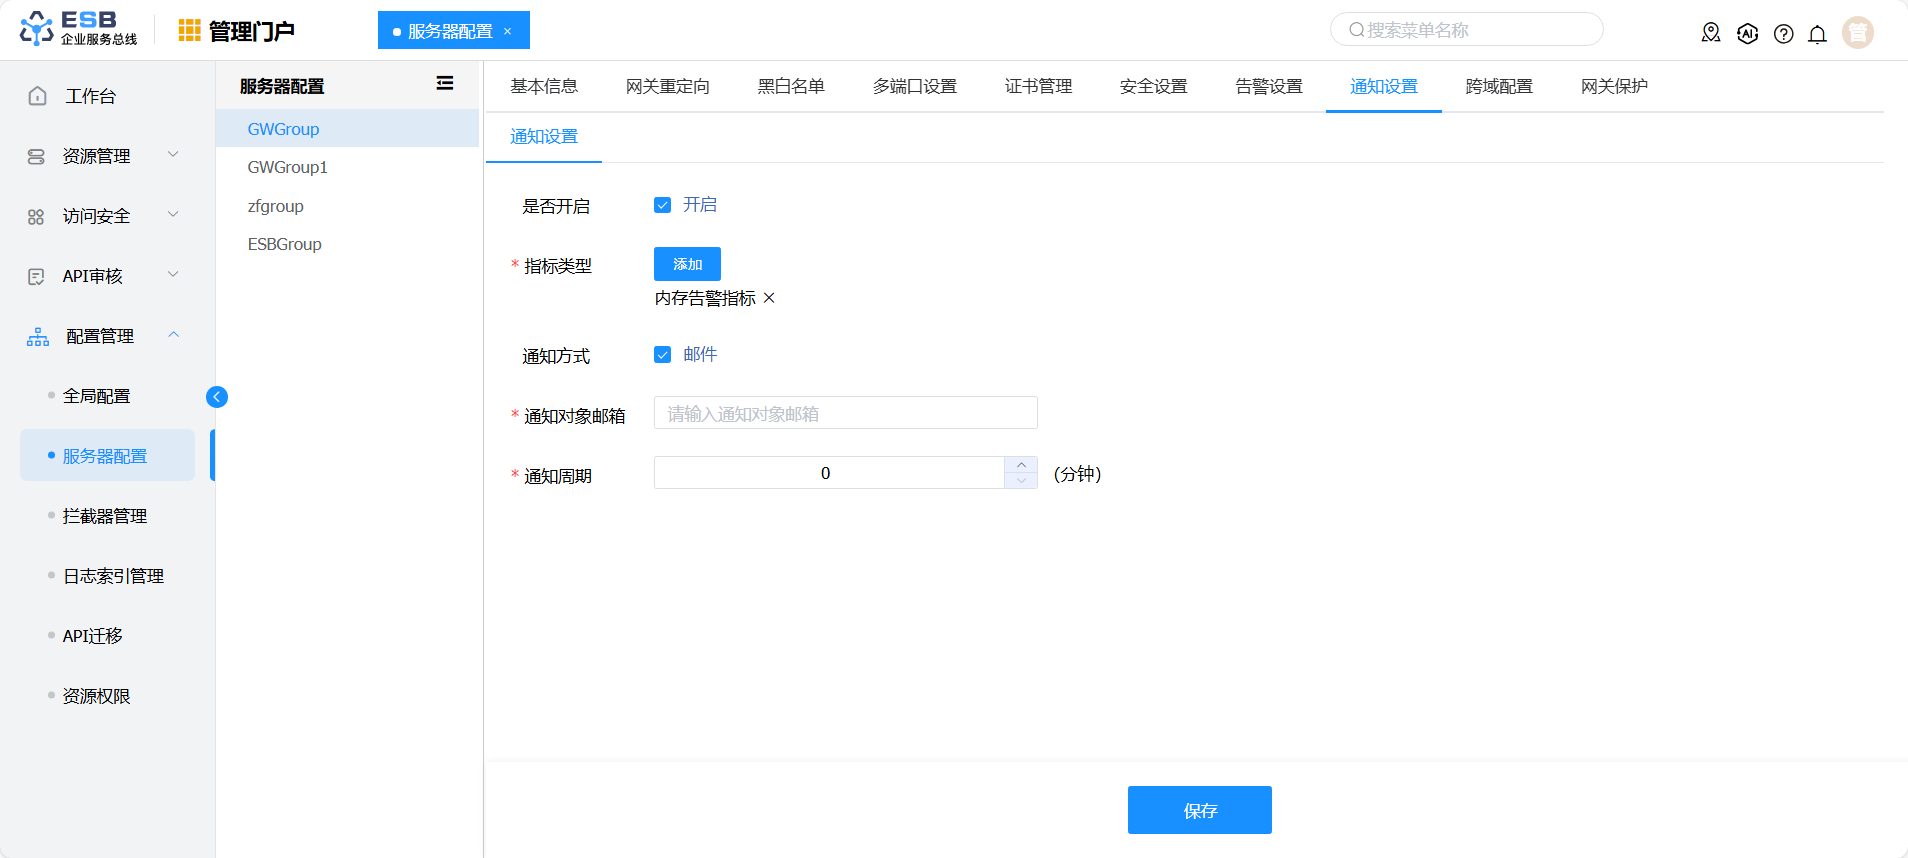Click the user avatar icon

1857,33
